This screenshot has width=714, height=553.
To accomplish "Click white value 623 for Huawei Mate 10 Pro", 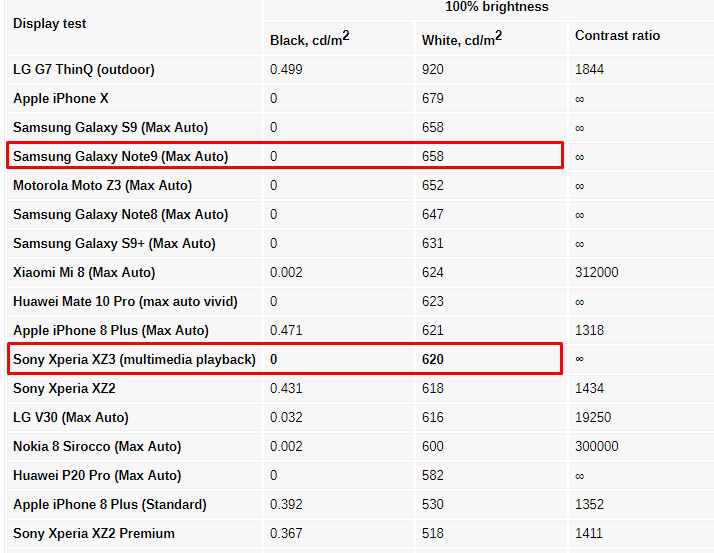I will click(433, 302).
